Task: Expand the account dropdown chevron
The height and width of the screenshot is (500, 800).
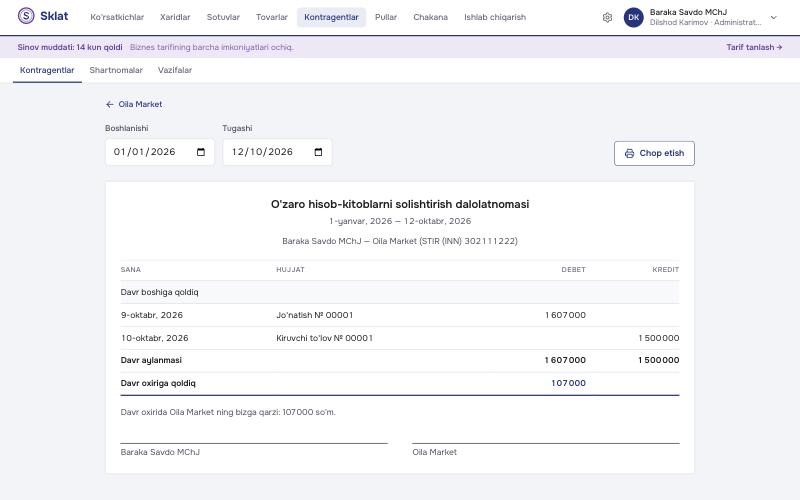Action: pos(773,17)
